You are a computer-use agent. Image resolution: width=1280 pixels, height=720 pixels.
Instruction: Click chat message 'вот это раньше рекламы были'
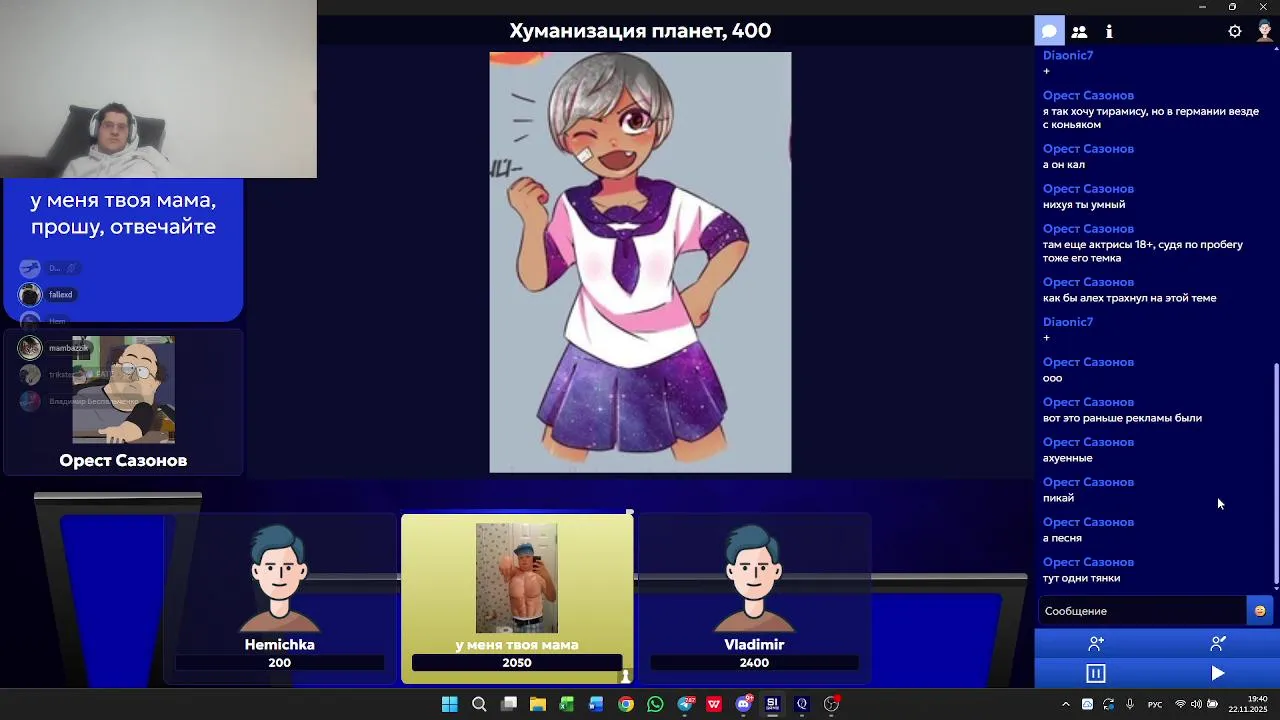1122,418
